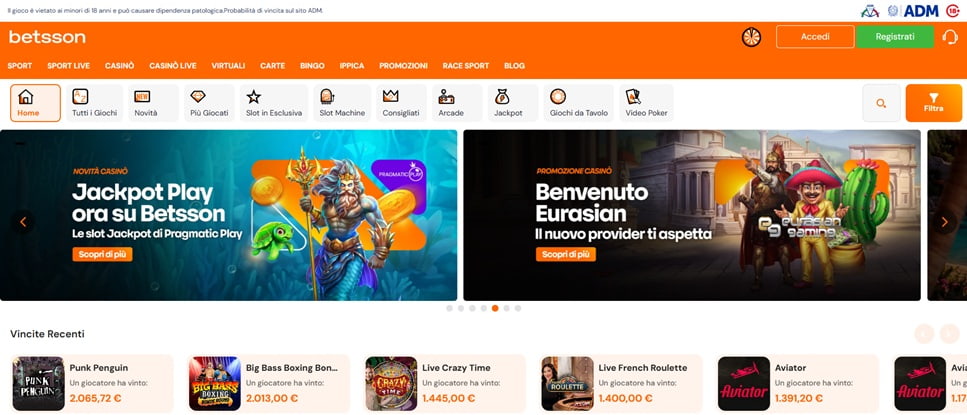Open Punk Penguin game thumbnail

click(38, 384)
